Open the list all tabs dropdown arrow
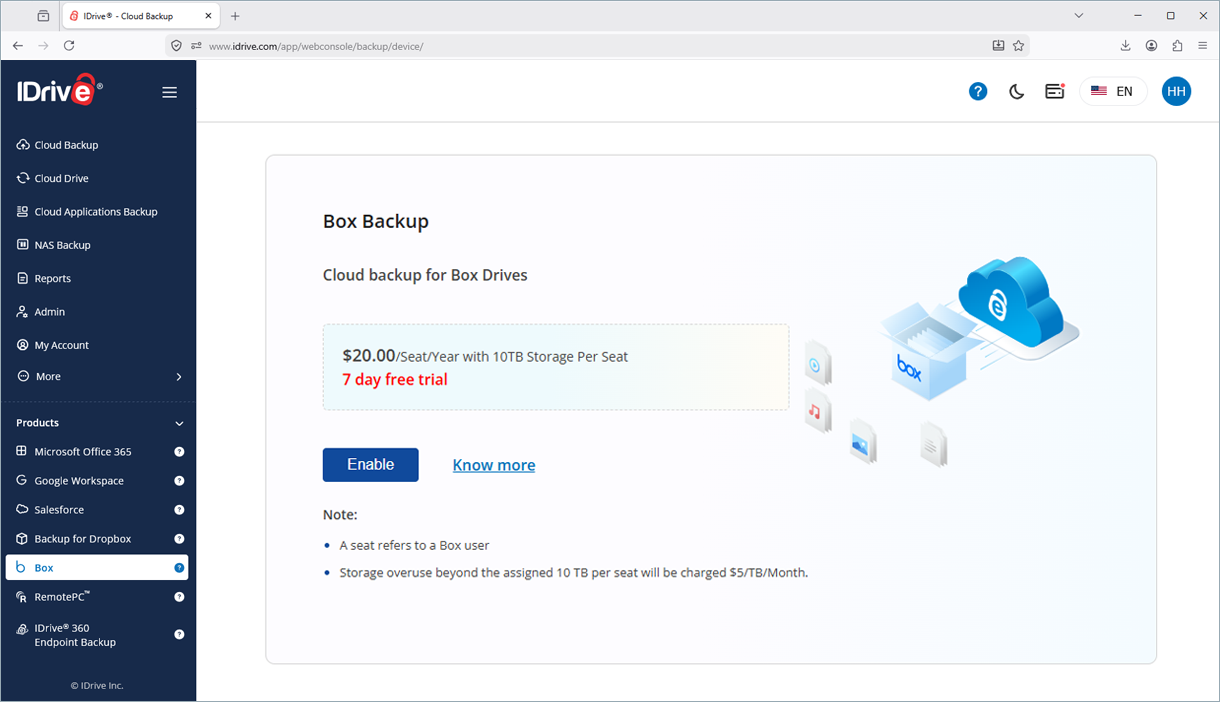The width and height of the screenshot is (1220, 702). 1079,16
